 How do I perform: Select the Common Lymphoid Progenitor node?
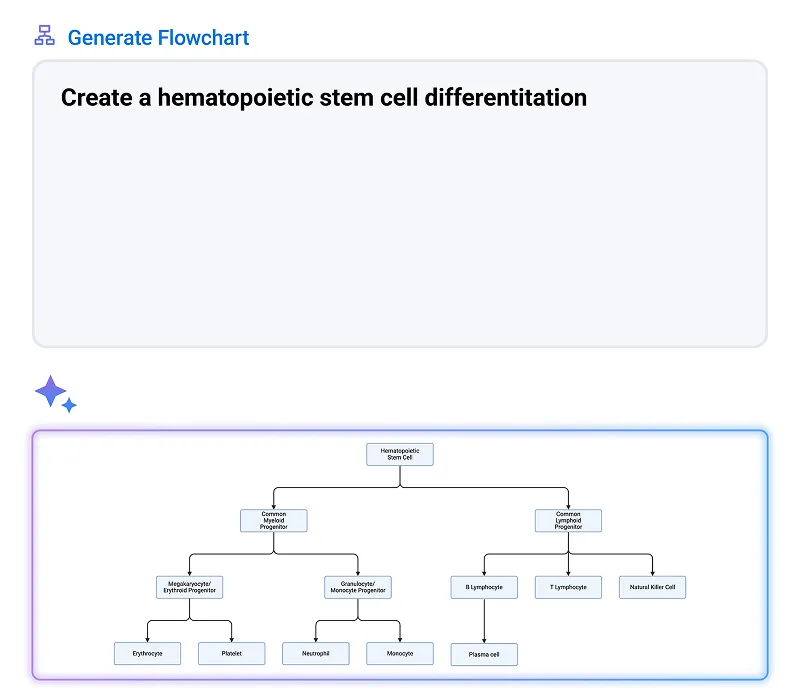coord(568,520)
